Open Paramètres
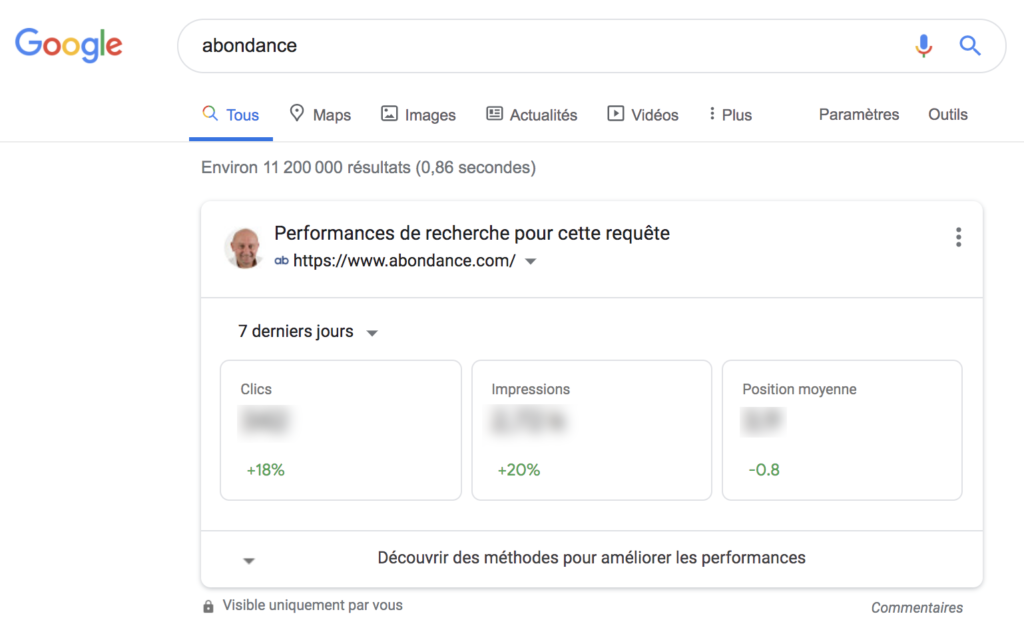The width and height of the screenshot is (1024, 634). (859, 115)
